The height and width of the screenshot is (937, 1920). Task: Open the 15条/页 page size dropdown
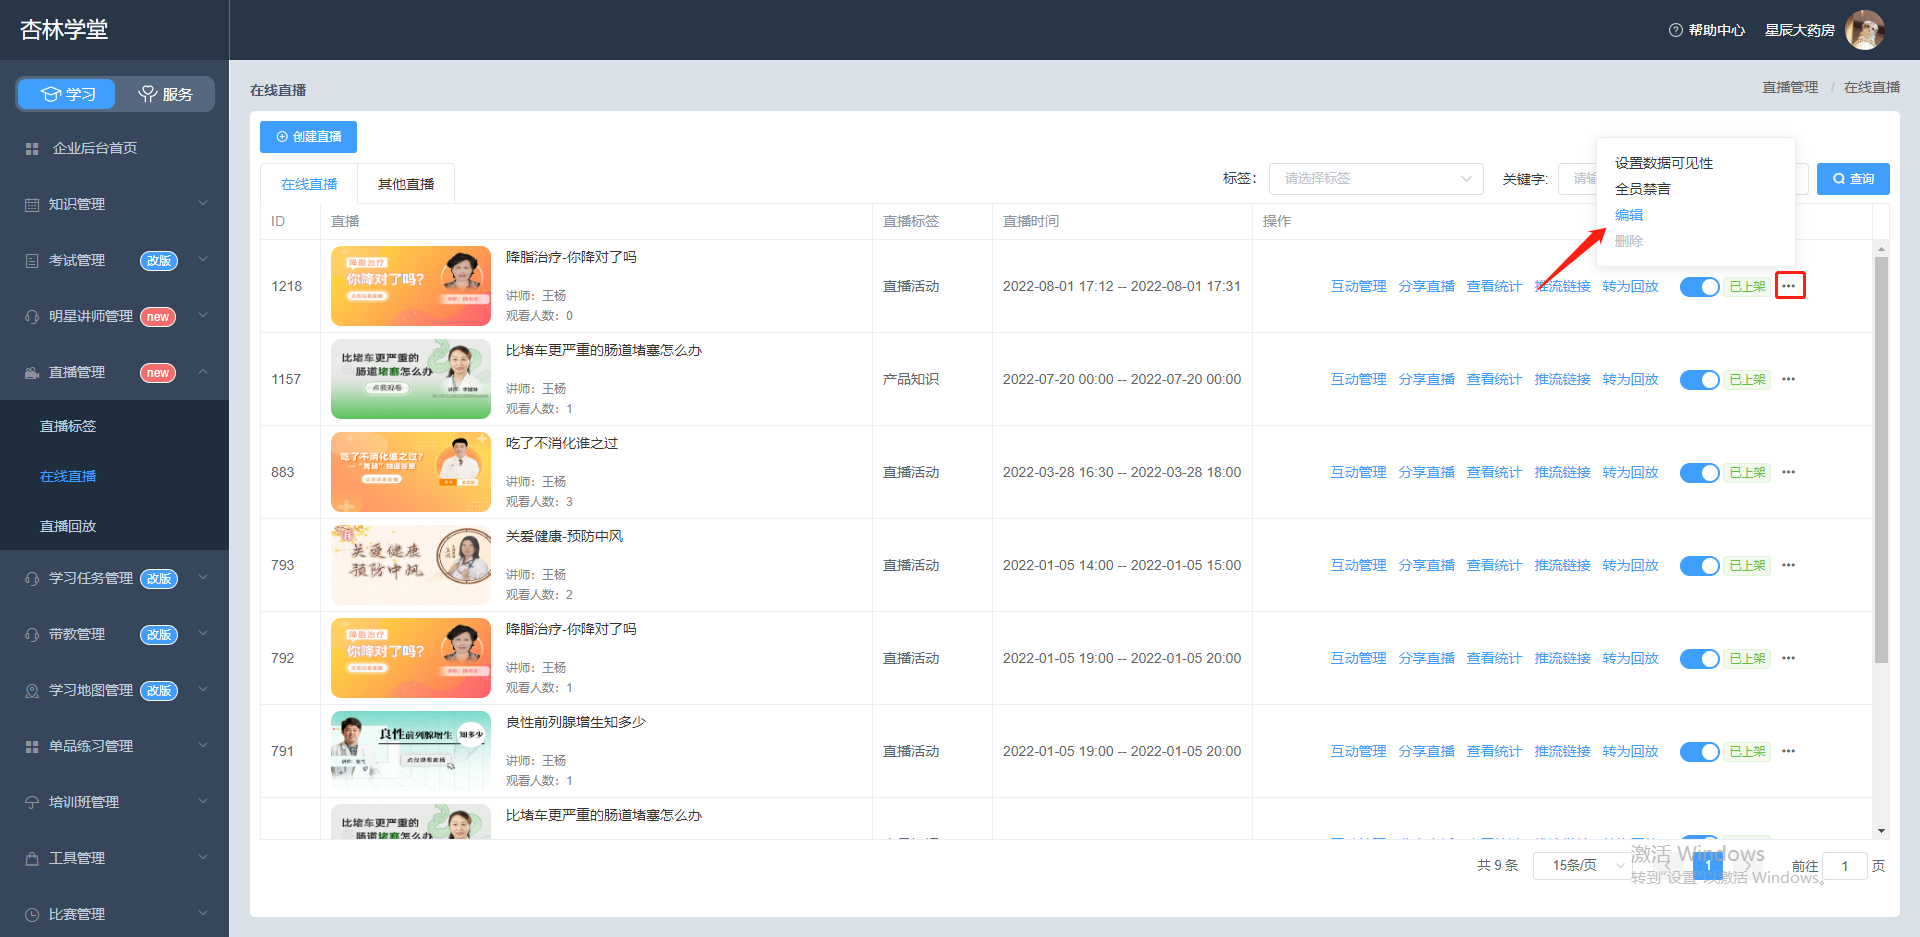(1583, 865)
